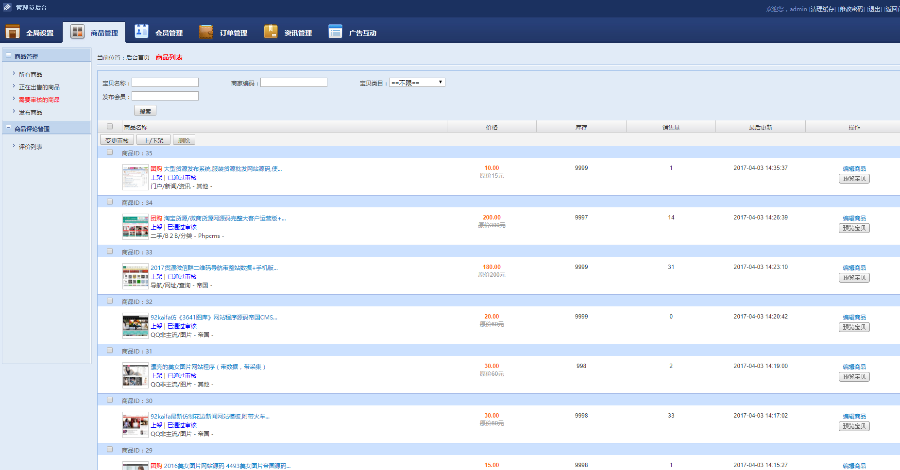Click the product name input field
The image size is (900, 470).
pyautogui.click(x=165, y=82)
